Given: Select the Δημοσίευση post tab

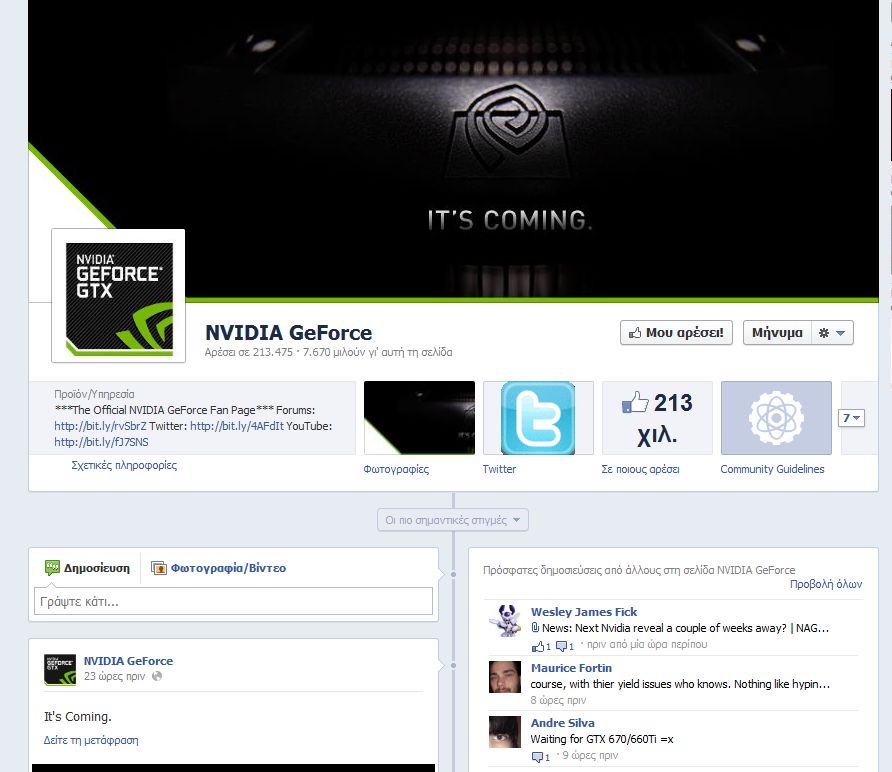Looking at the screenshot, I should click(87, 568).
